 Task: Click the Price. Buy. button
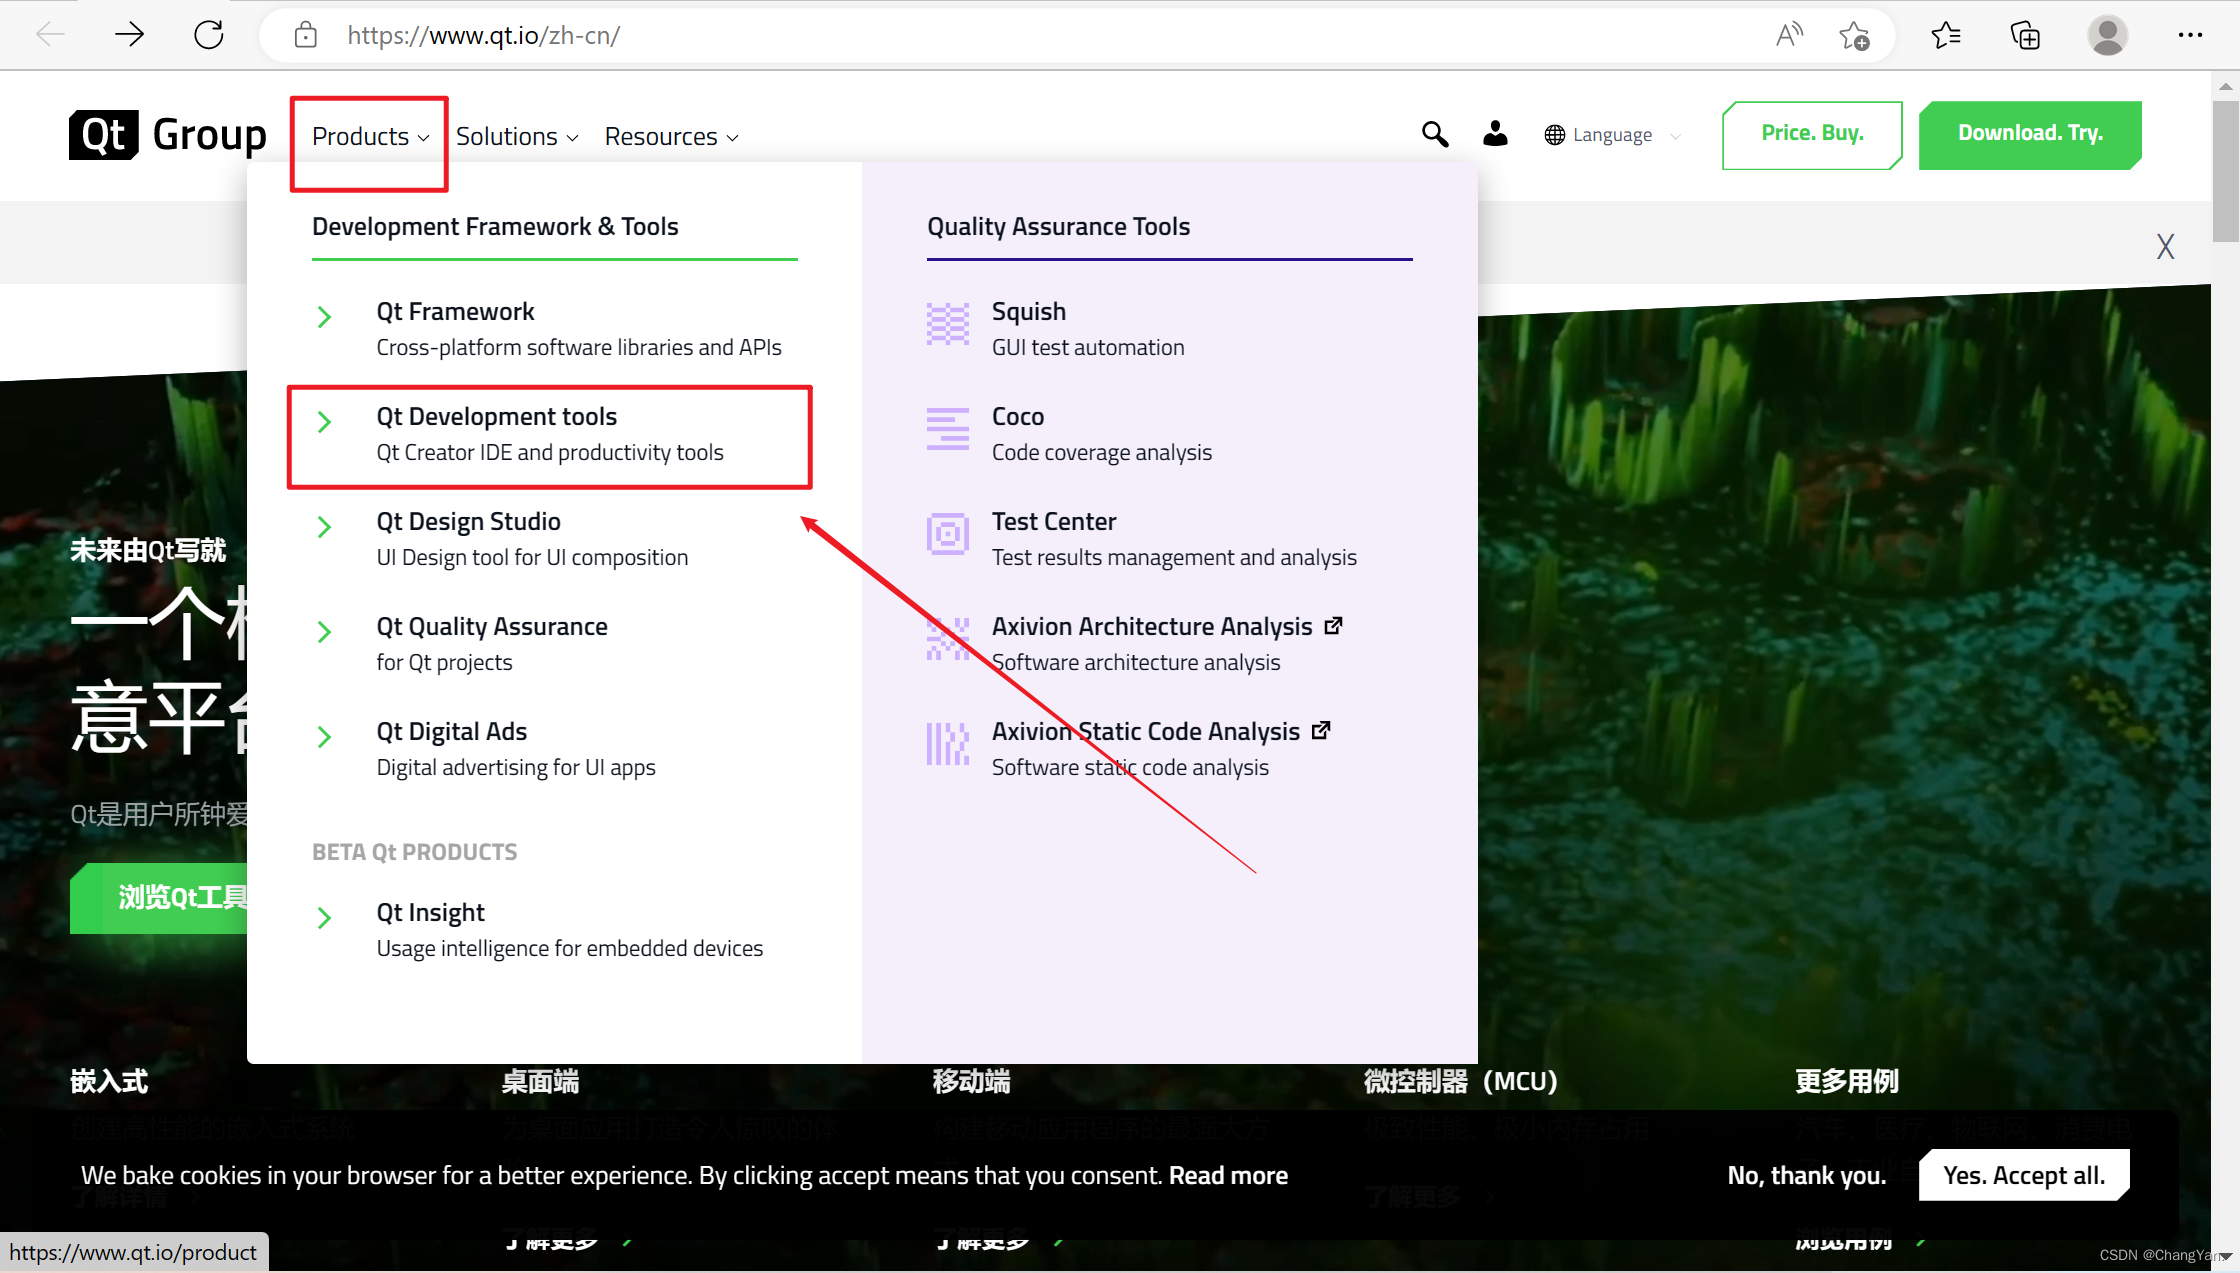[1812, 135]
